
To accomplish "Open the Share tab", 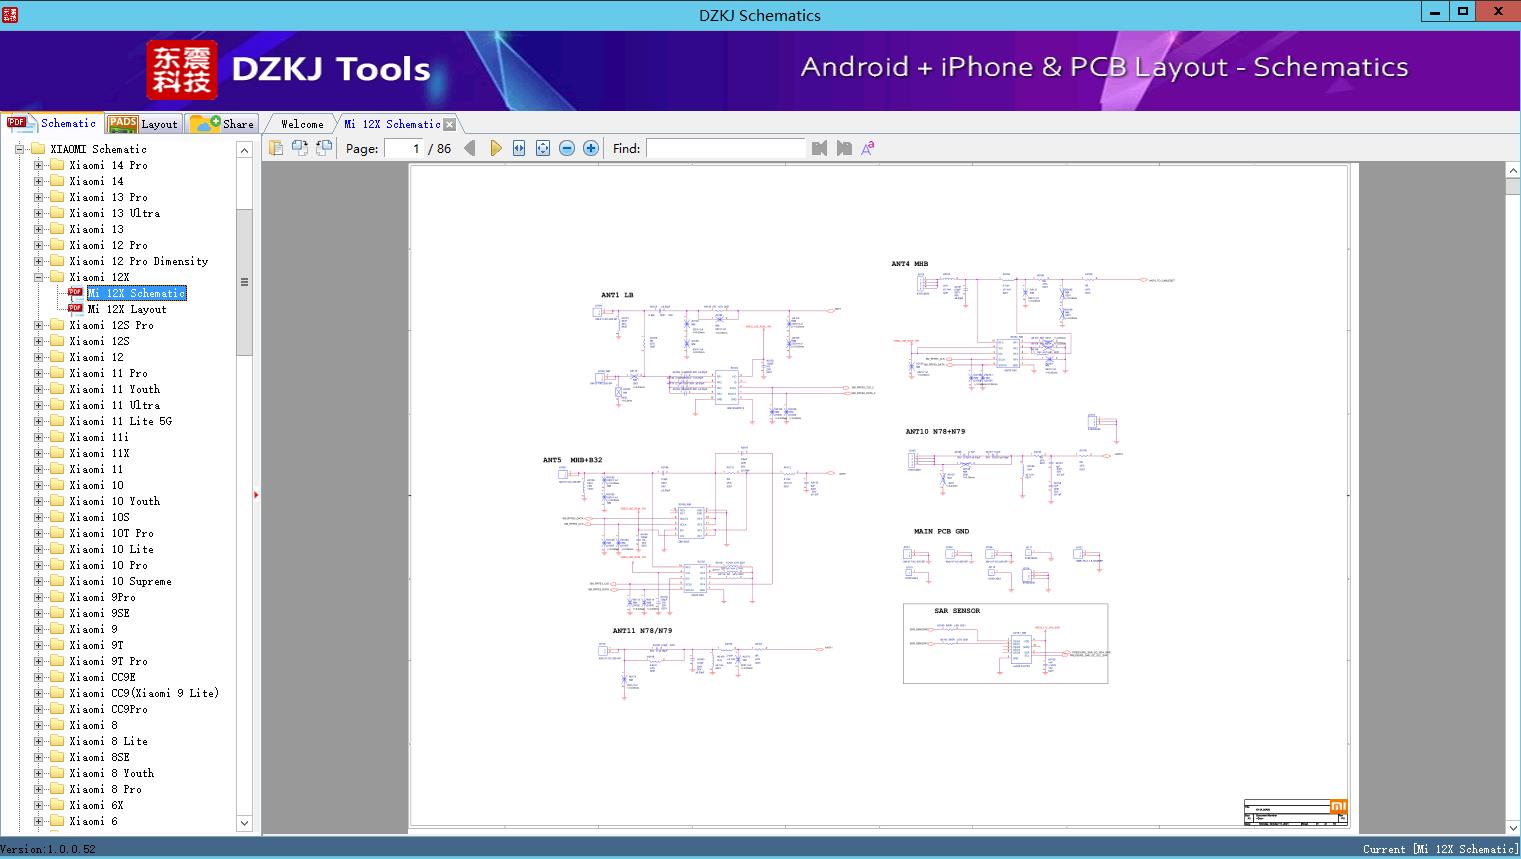I will click(x=223, y=124).
